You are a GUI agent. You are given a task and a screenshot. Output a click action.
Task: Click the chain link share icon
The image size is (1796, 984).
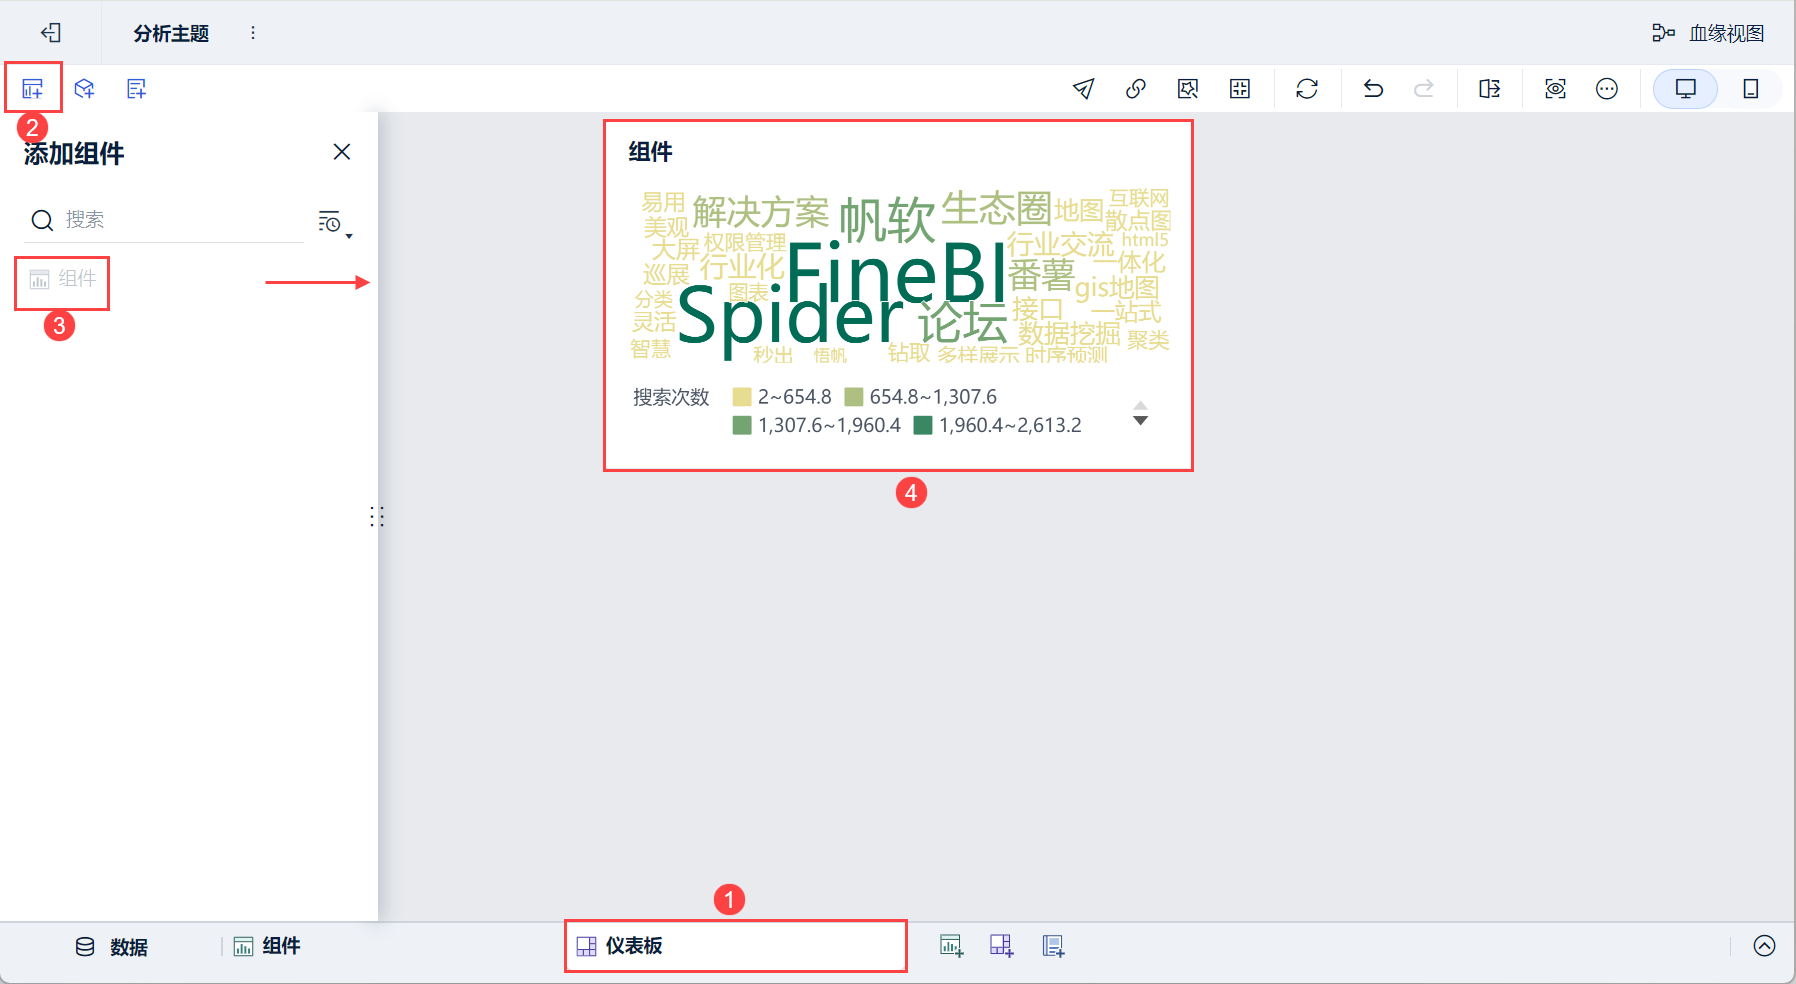pyautogui.click(x=1135, y=89)
